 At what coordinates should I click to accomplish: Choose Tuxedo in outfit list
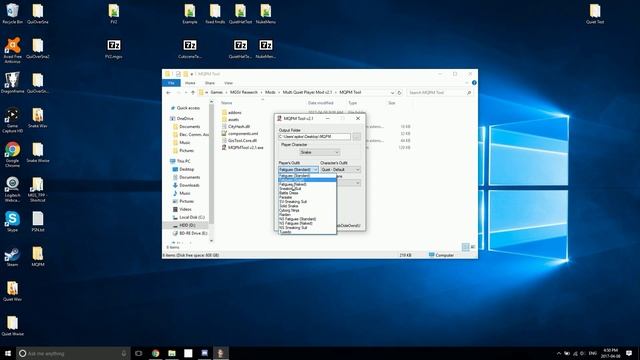tap(307, 232)
